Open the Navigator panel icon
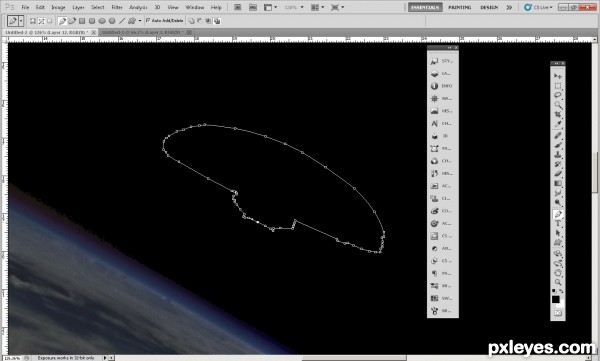The width and height of the screenshot is (600, 361). coord(434,98)
